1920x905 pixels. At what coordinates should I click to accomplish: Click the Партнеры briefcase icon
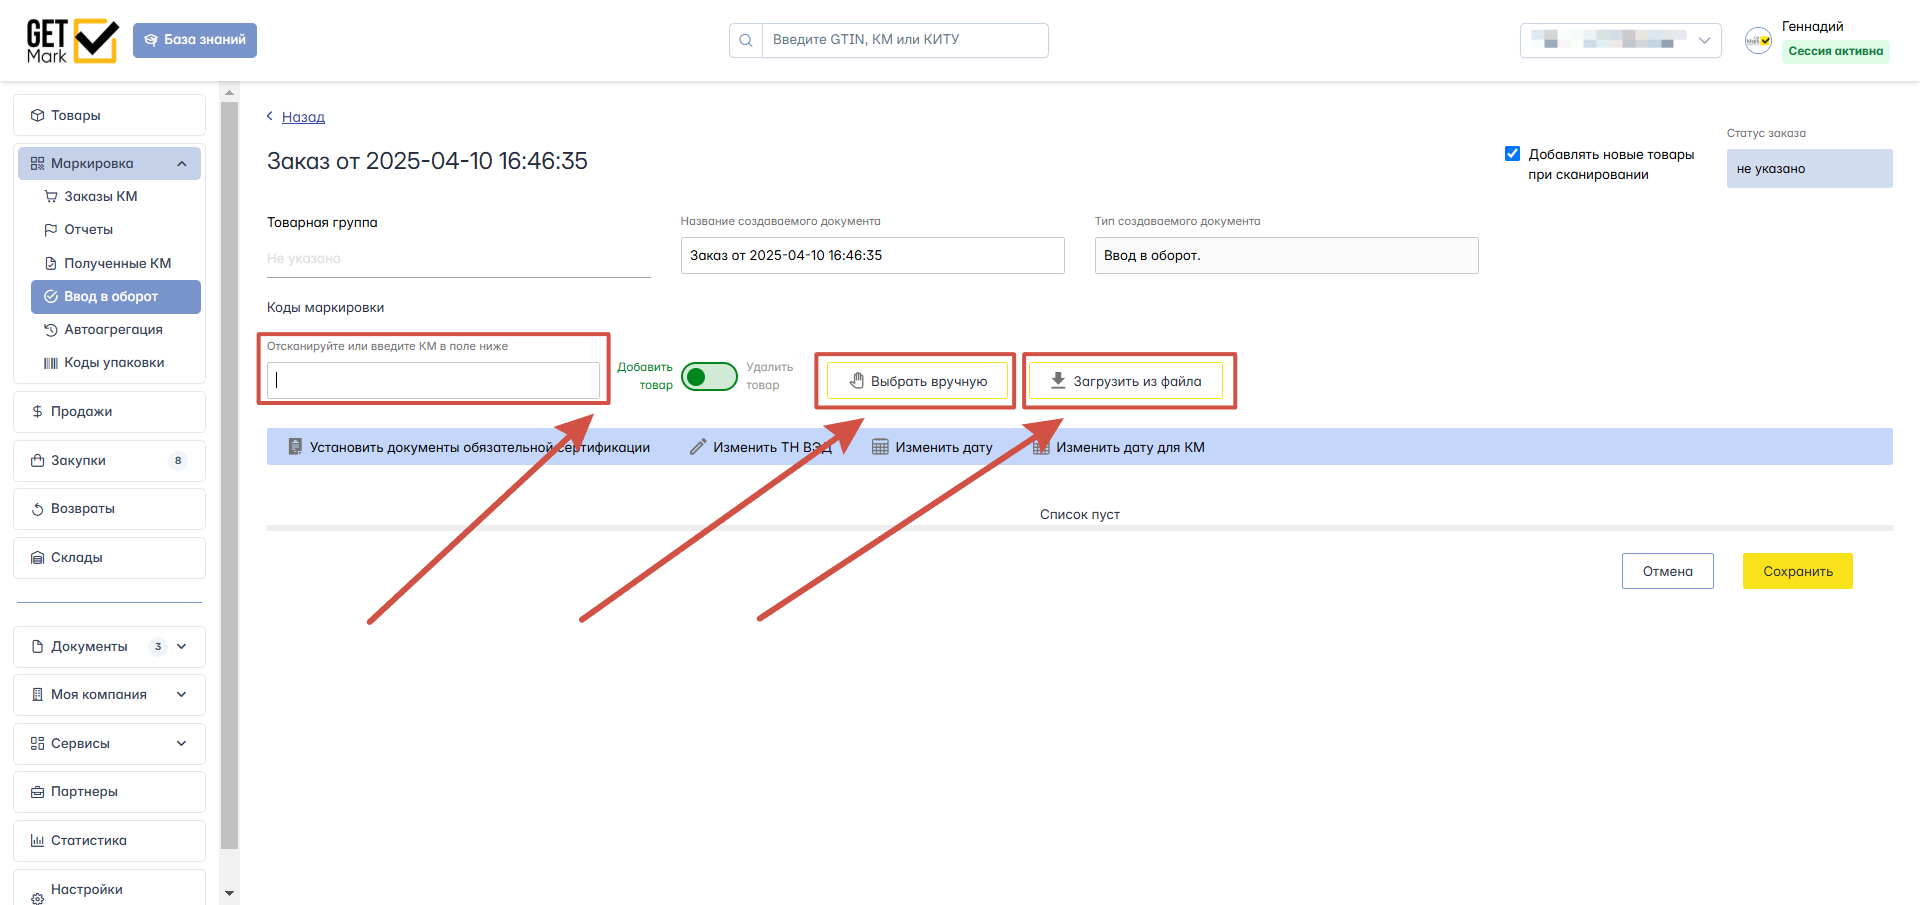pos(38,792)
